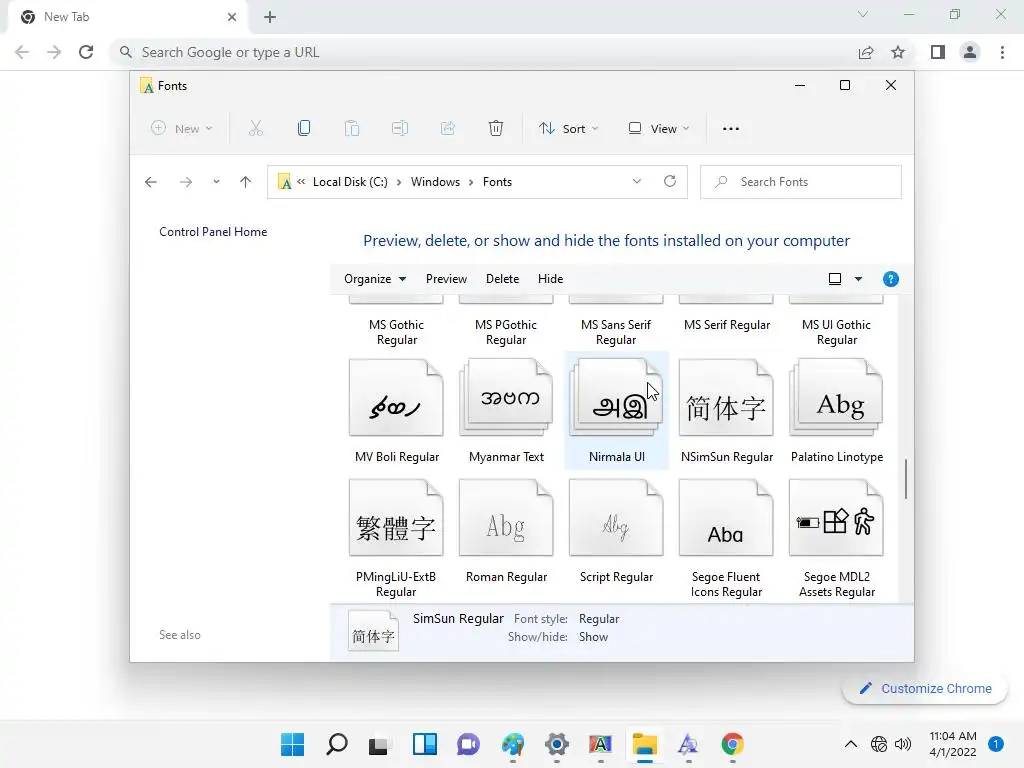The width and height of the screenshot is (1024, 768).
Task: Click the Copy icon in Fonts toolbar
Action: click(x=304, y=129)
